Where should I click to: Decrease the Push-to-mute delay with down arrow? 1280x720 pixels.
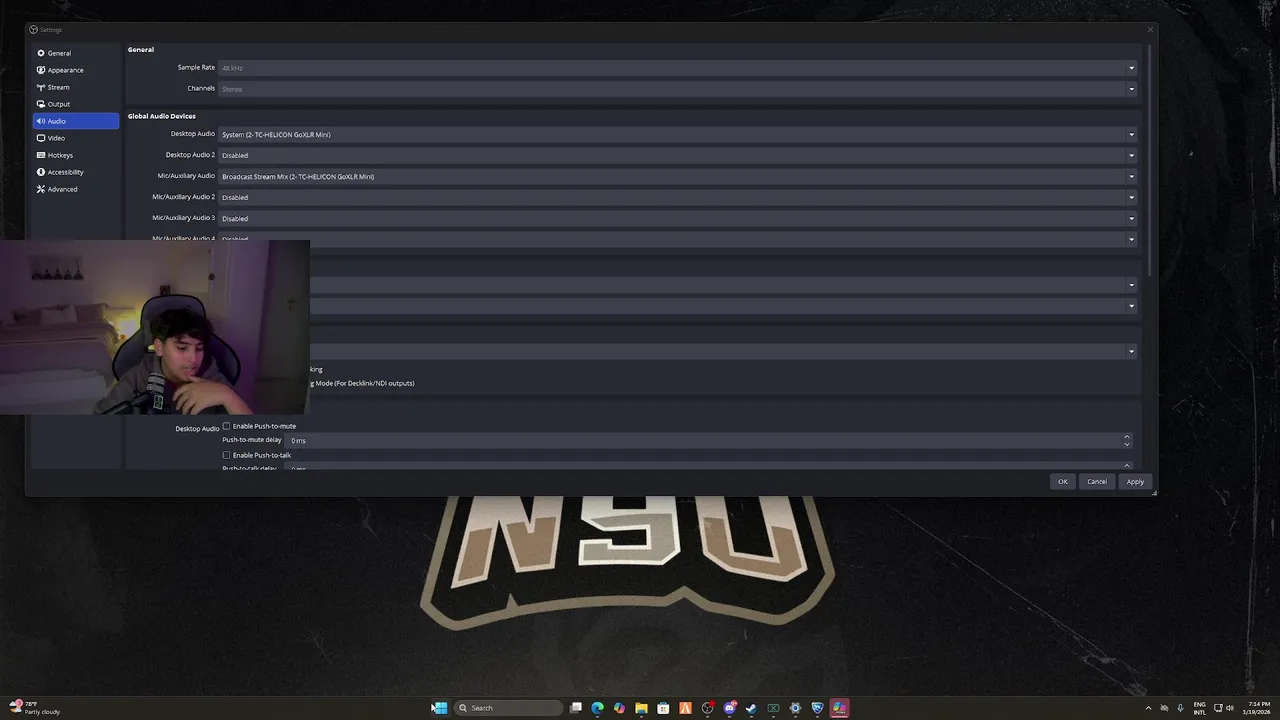(1127, 444)
